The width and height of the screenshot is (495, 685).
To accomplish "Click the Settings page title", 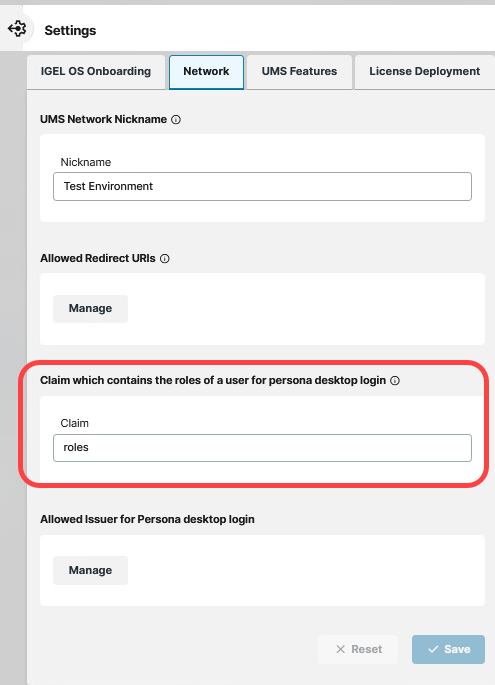I will click(70, 31).
